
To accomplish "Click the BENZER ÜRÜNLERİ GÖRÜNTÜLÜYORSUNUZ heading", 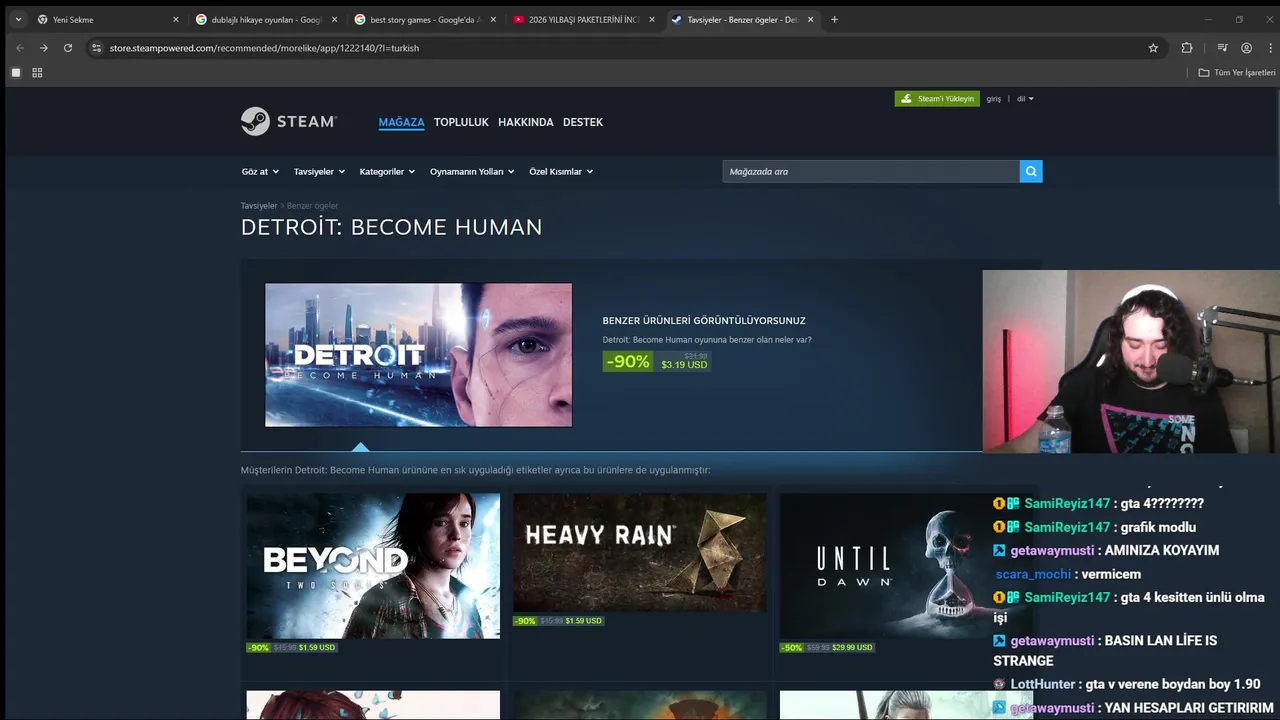I will [704, 321].
